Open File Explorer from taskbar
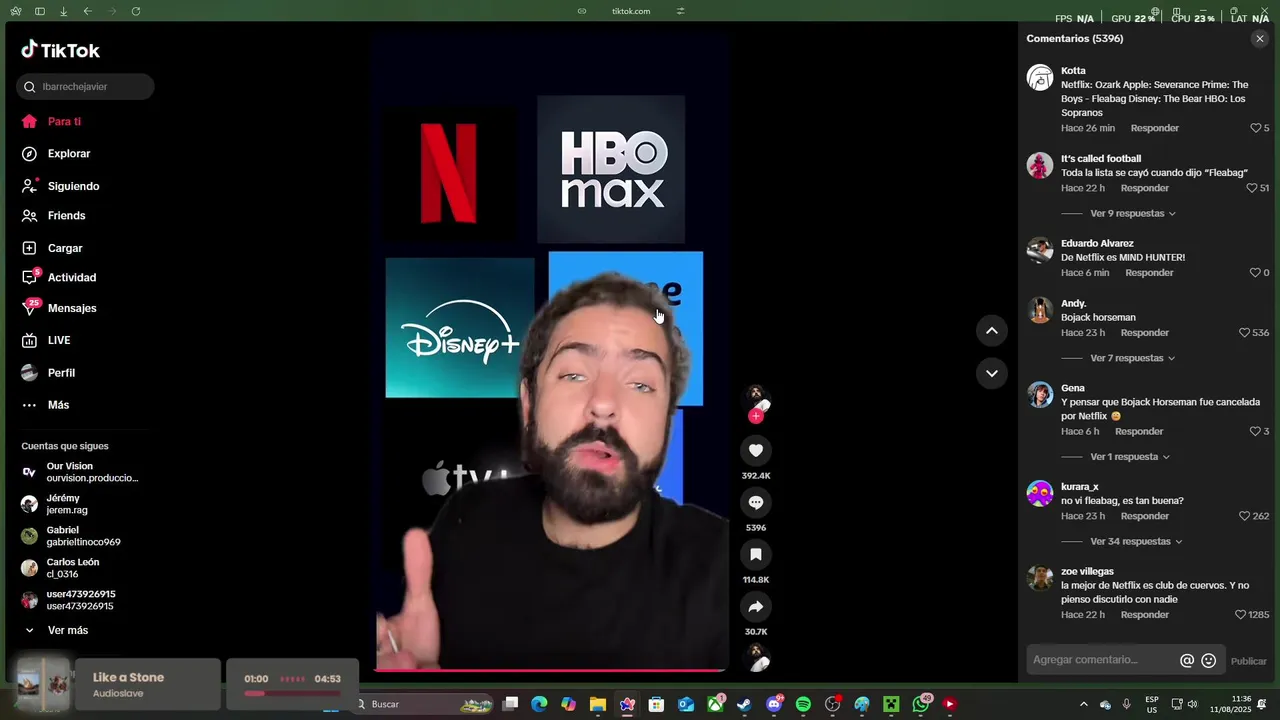1280x720 pixels. [598, 705]
